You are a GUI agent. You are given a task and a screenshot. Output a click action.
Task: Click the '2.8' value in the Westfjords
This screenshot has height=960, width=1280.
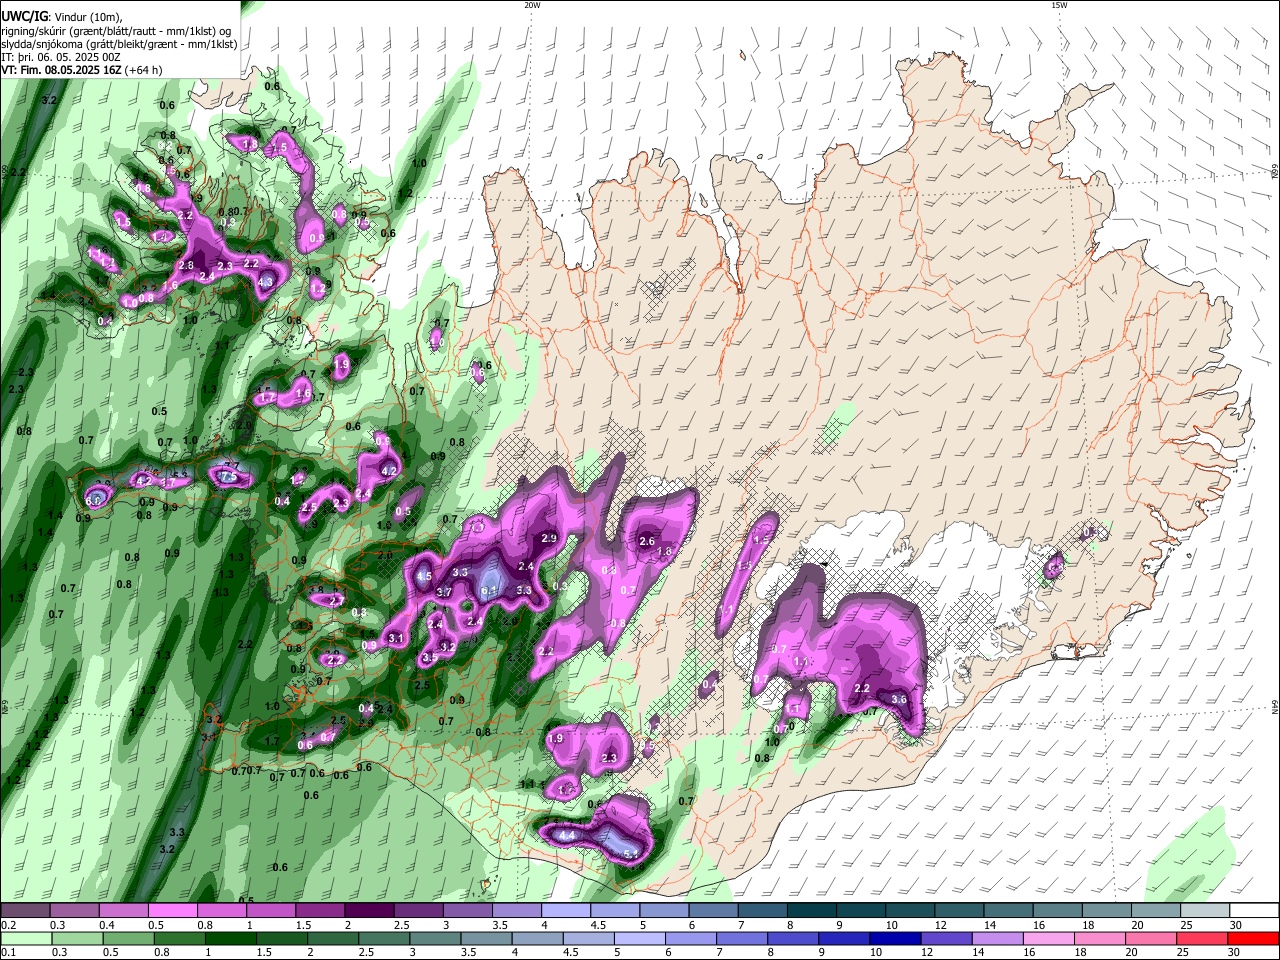coord(186,265)
